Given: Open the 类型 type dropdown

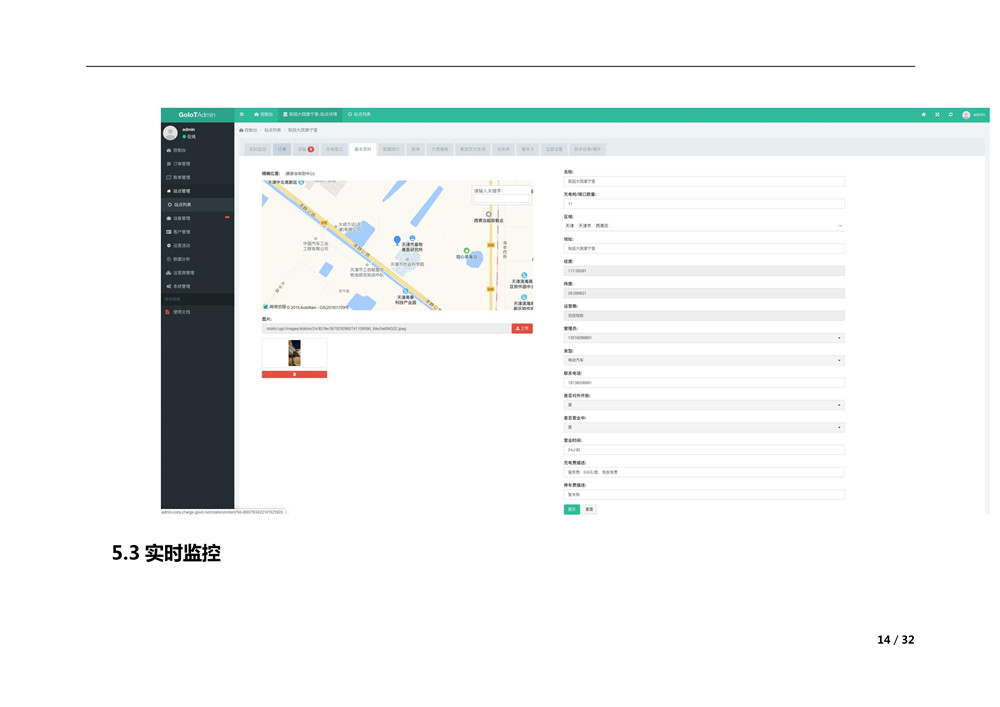Looking at the screenshot, I should (x=704, y=360).
